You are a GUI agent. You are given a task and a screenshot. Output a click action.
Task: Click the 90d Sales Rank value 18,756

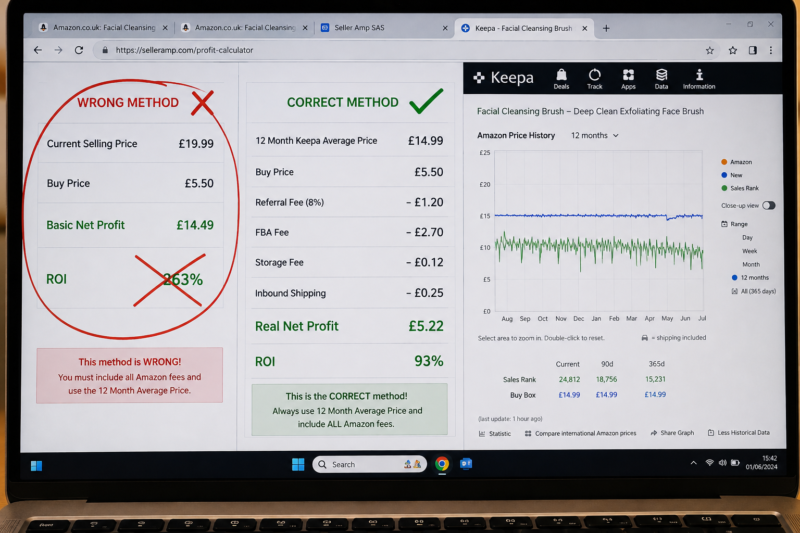coord(606,379)
